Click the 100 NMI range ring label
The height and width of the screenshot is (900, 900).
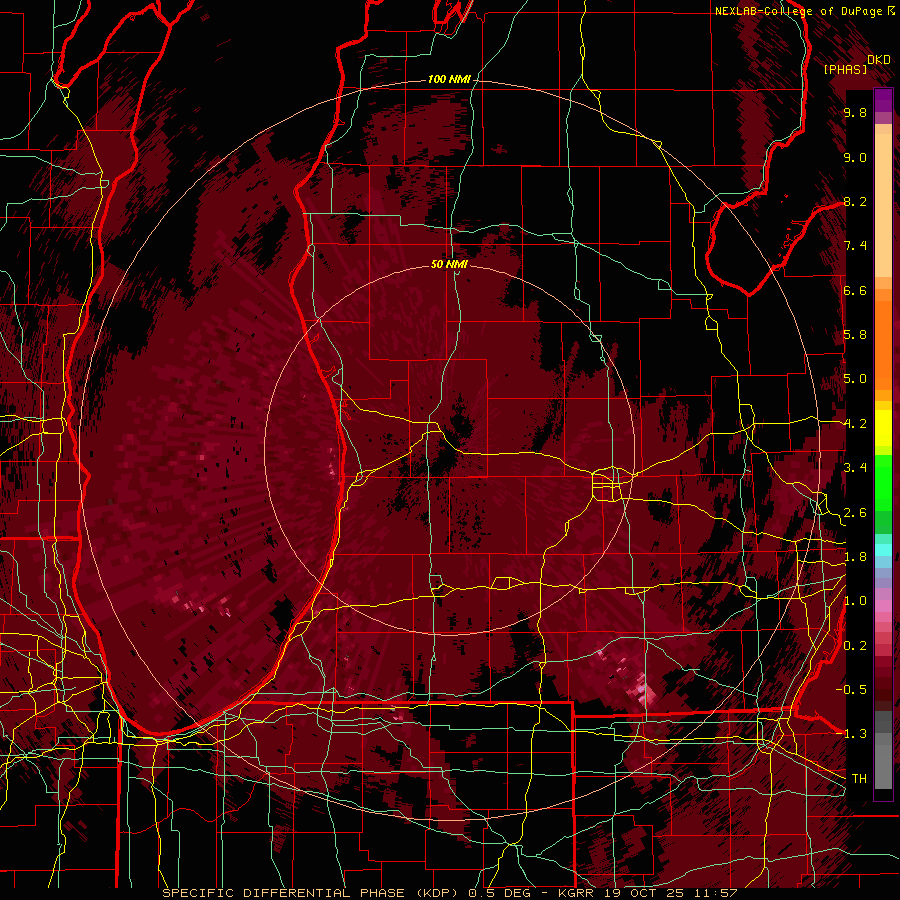[x=449, y=79]
